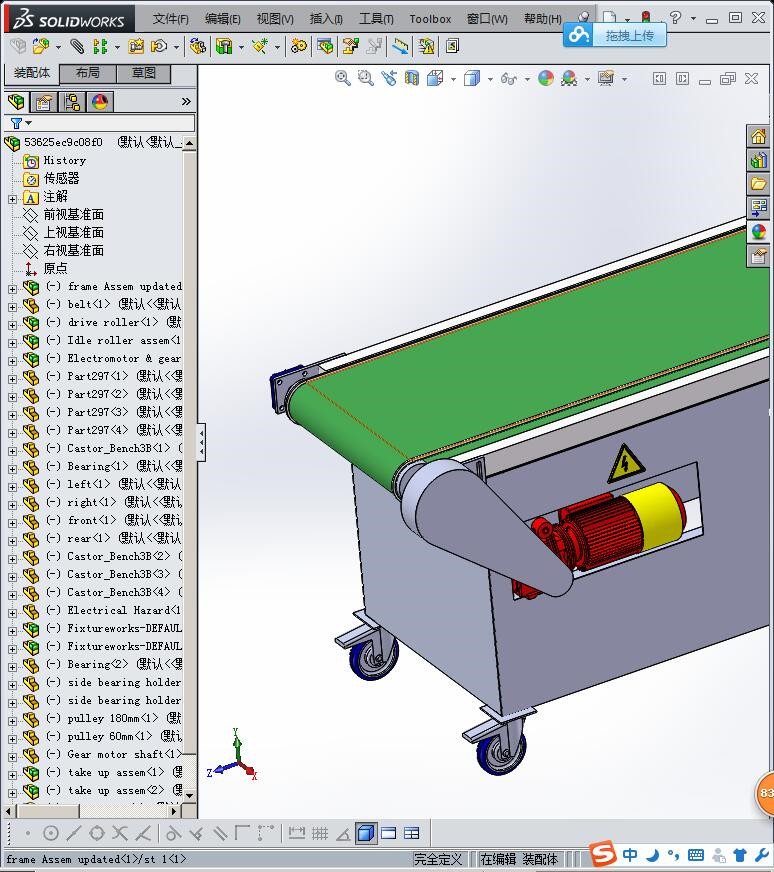The image size is (774, 872).
Task: Toggle Hide/Show Items eyeglasses icon
Action: click(x=509, y=78)
